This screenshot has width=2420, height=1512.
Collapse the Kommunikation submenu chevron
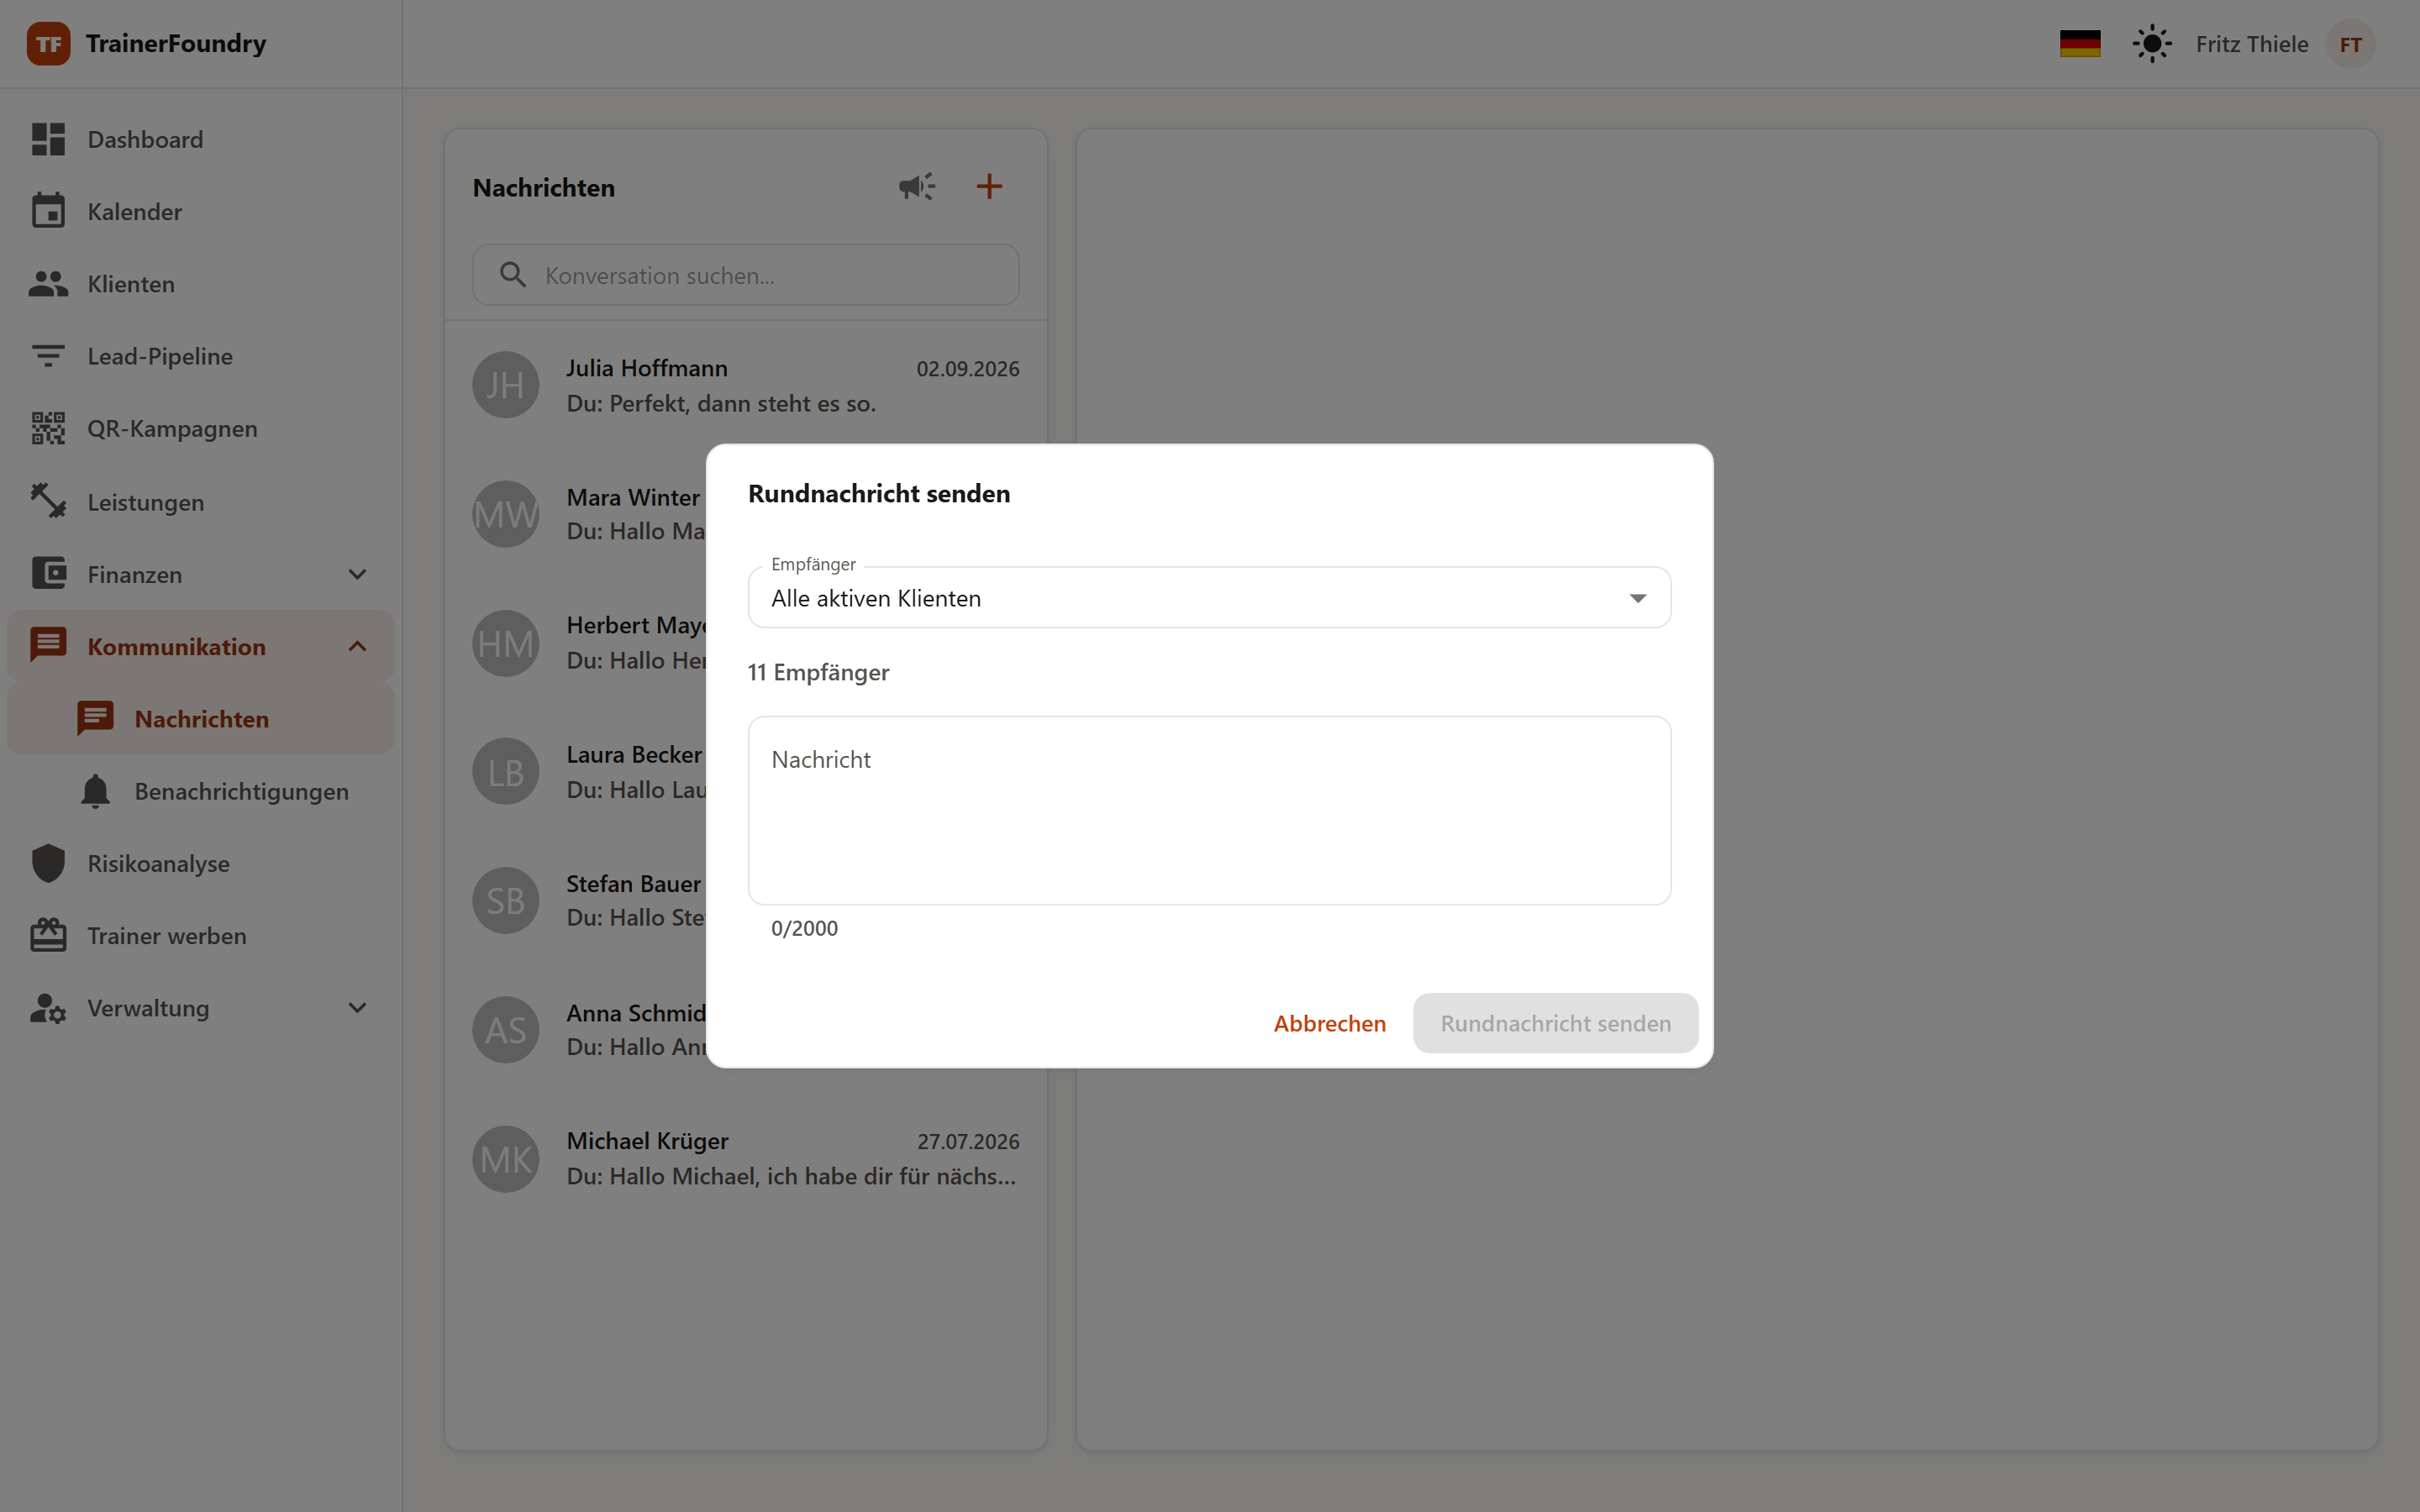click(x=357, y=646)
